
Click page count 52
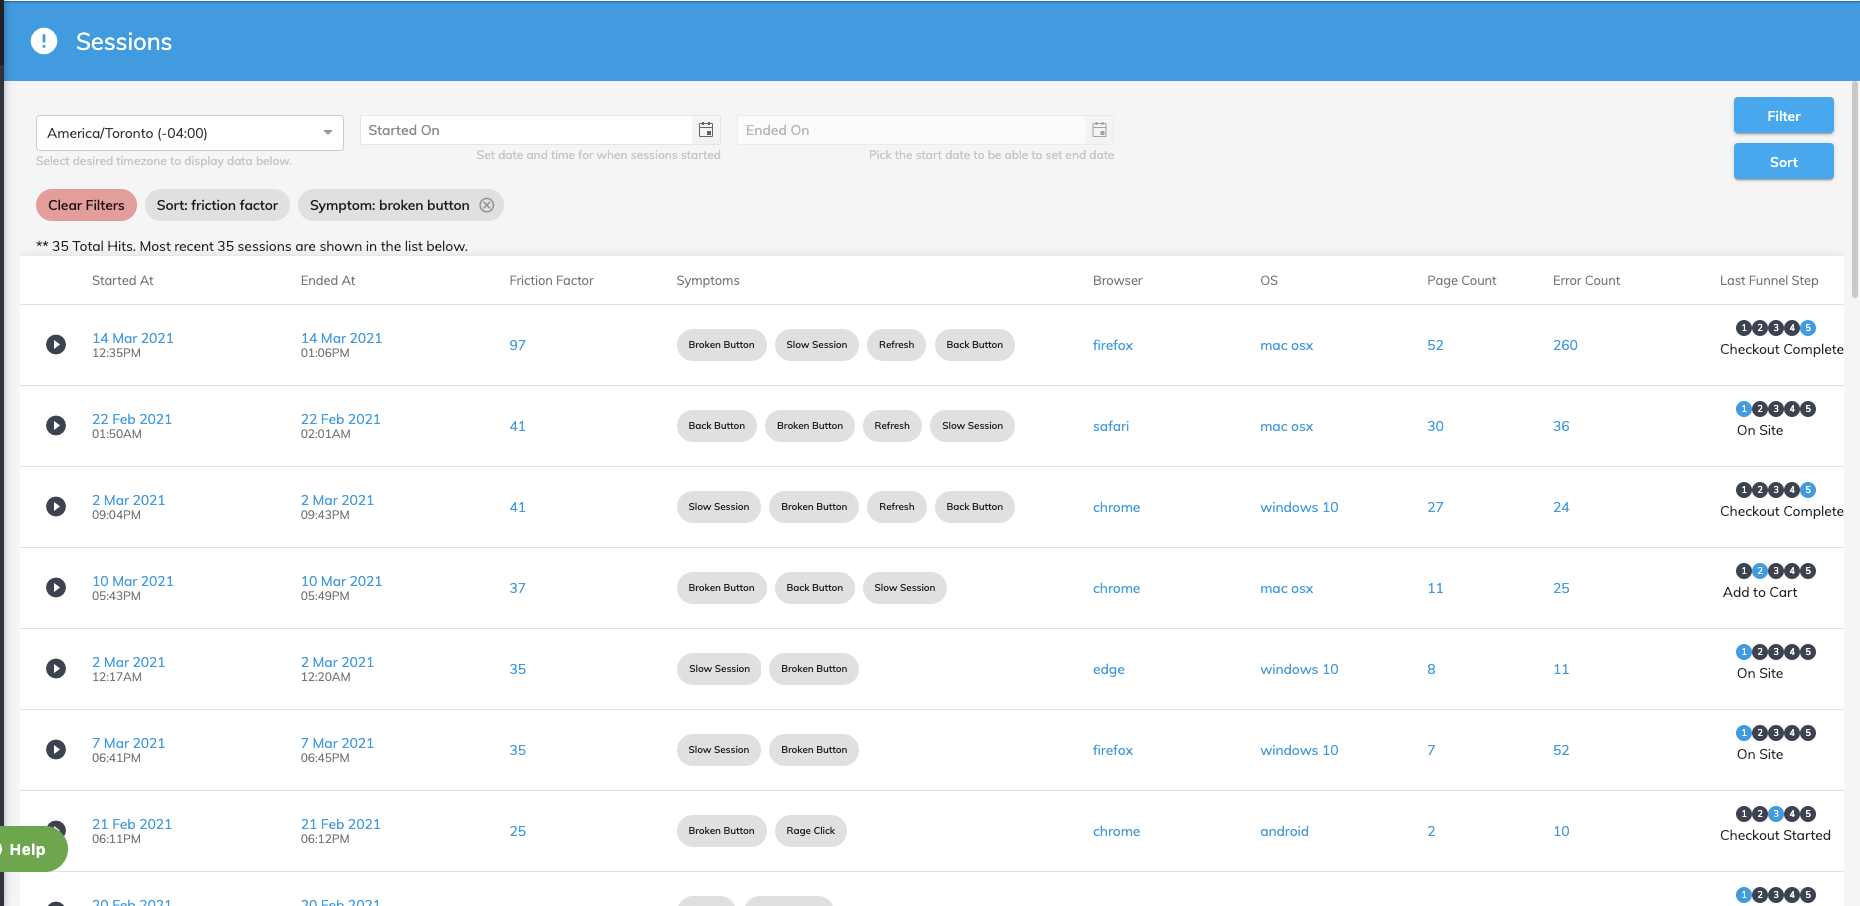[x=1435, y=345]
